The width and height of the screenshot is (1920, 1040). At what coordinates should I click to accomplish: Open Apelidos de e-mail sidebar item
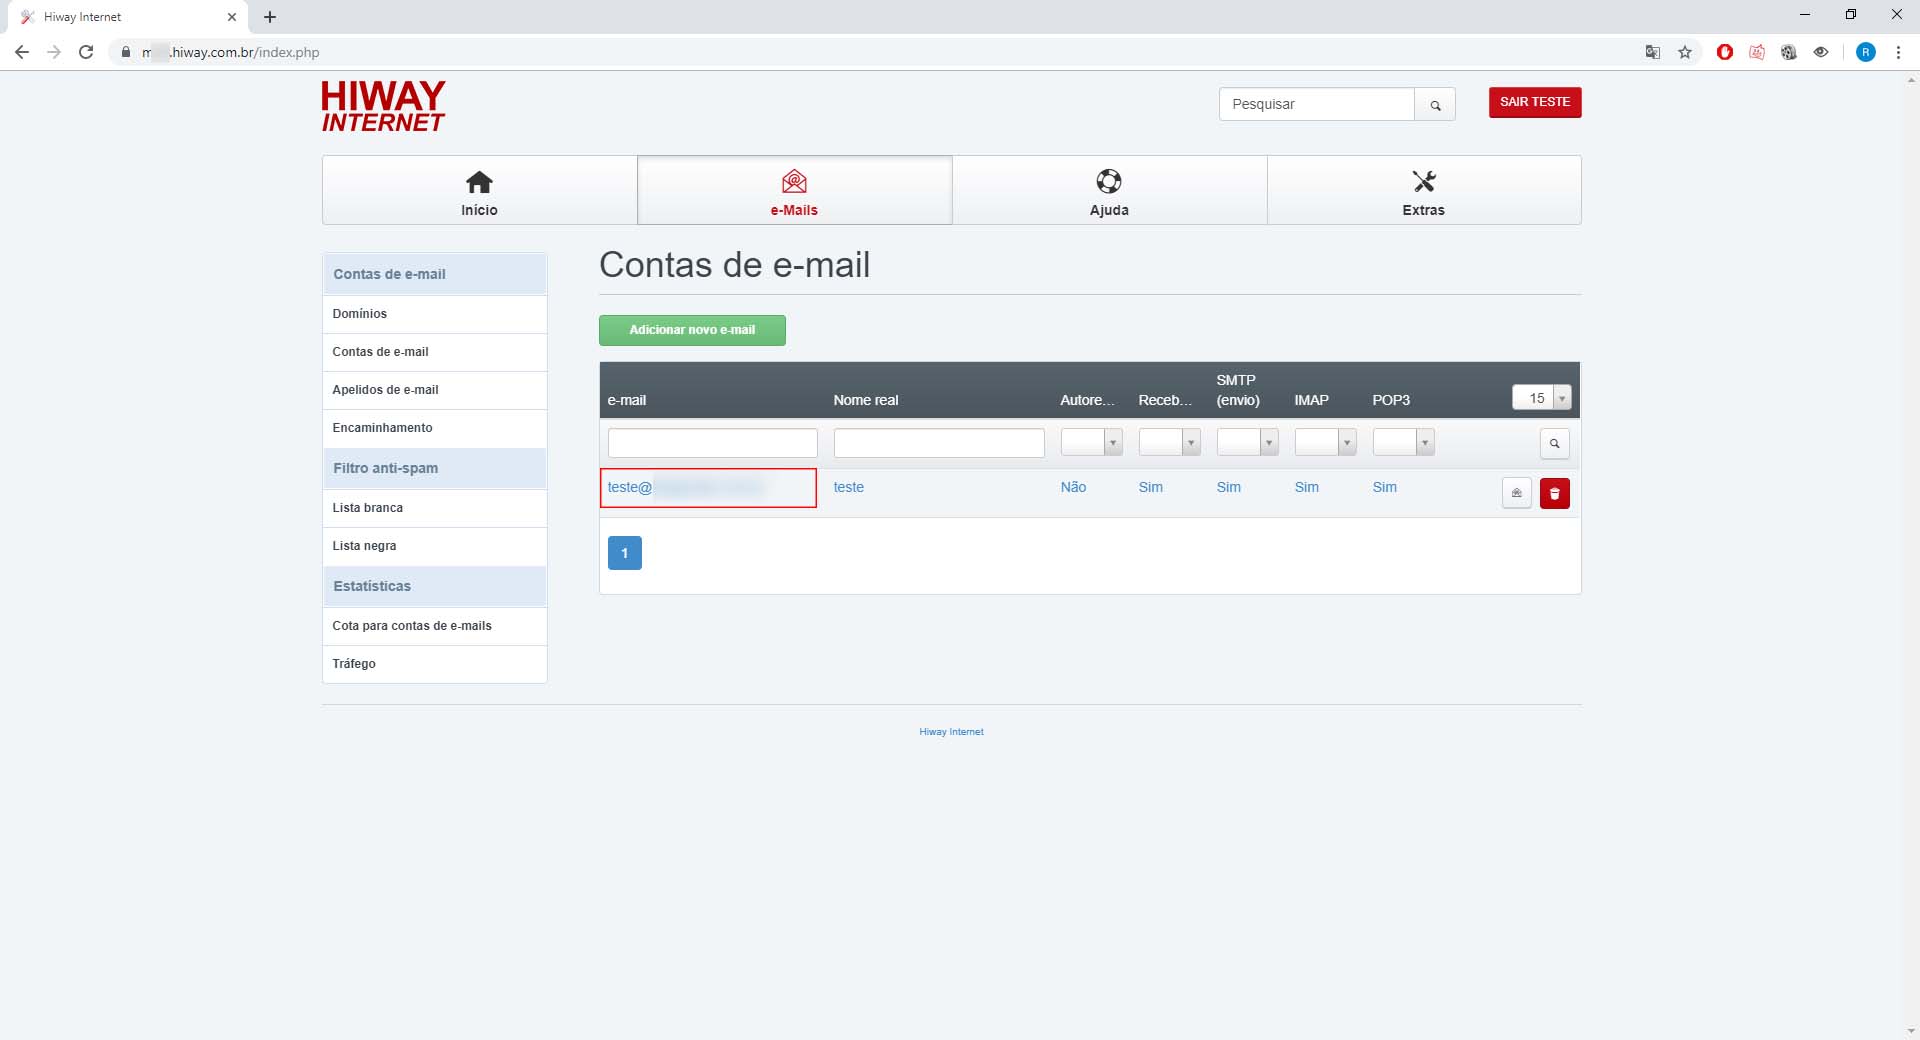pyautogui.click(x=434, y=390)
